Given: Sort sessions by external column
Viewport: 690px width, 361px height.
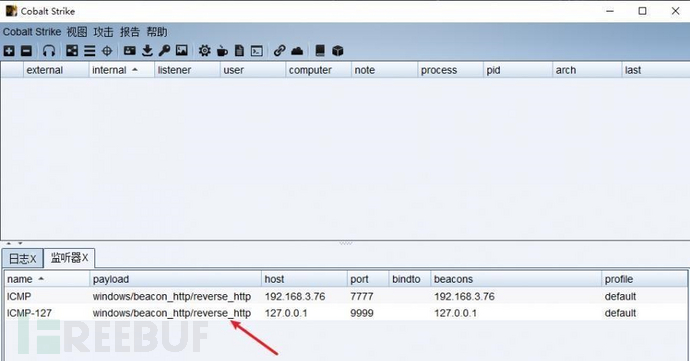Looking at the screenshot, I should (56, 70).
